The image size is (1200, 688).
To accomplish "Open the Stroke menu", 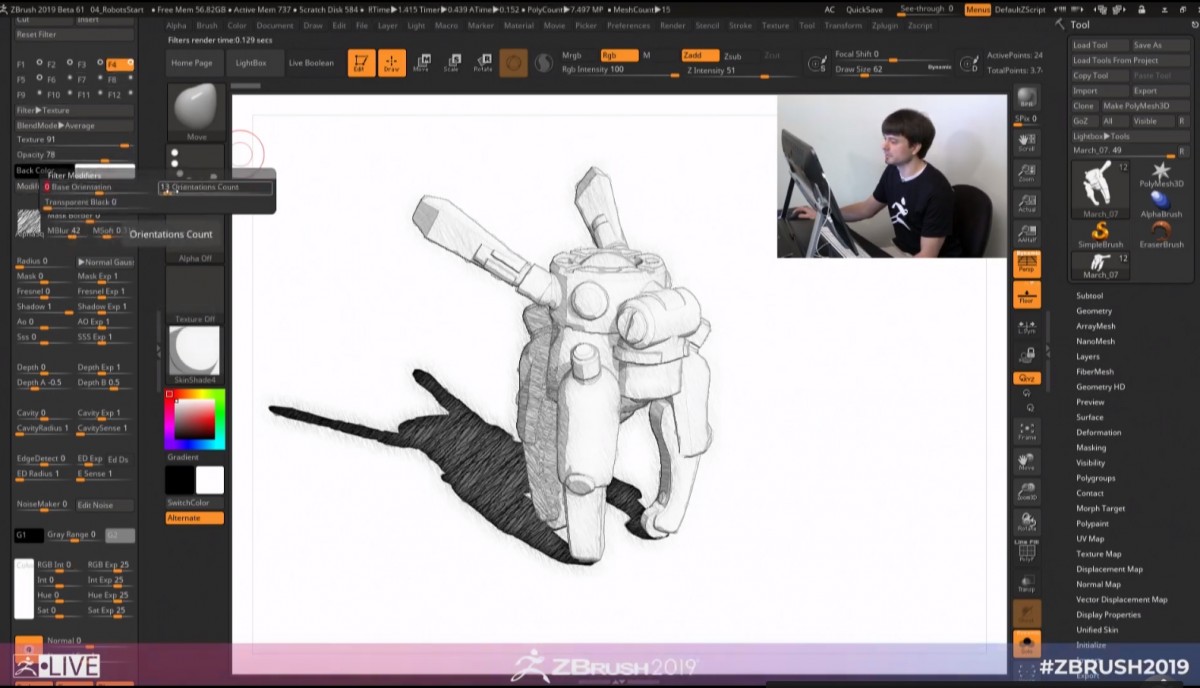I will 740,26.
